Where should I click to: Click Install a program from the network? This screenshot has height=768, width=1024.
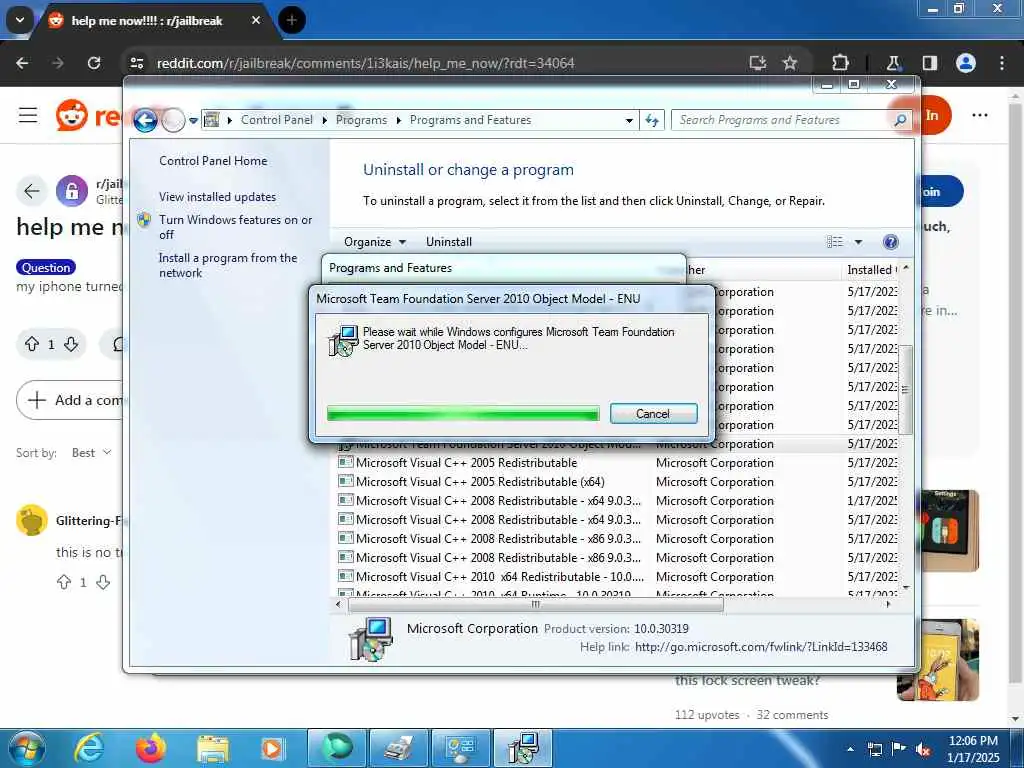tap(227, 265)
